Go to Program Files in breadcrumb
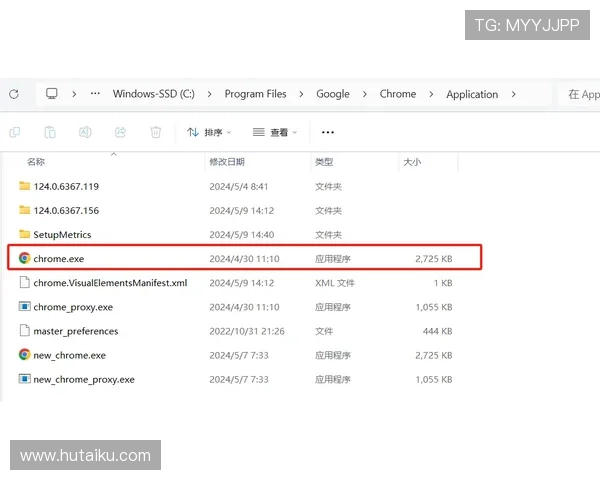 point(255,94)
